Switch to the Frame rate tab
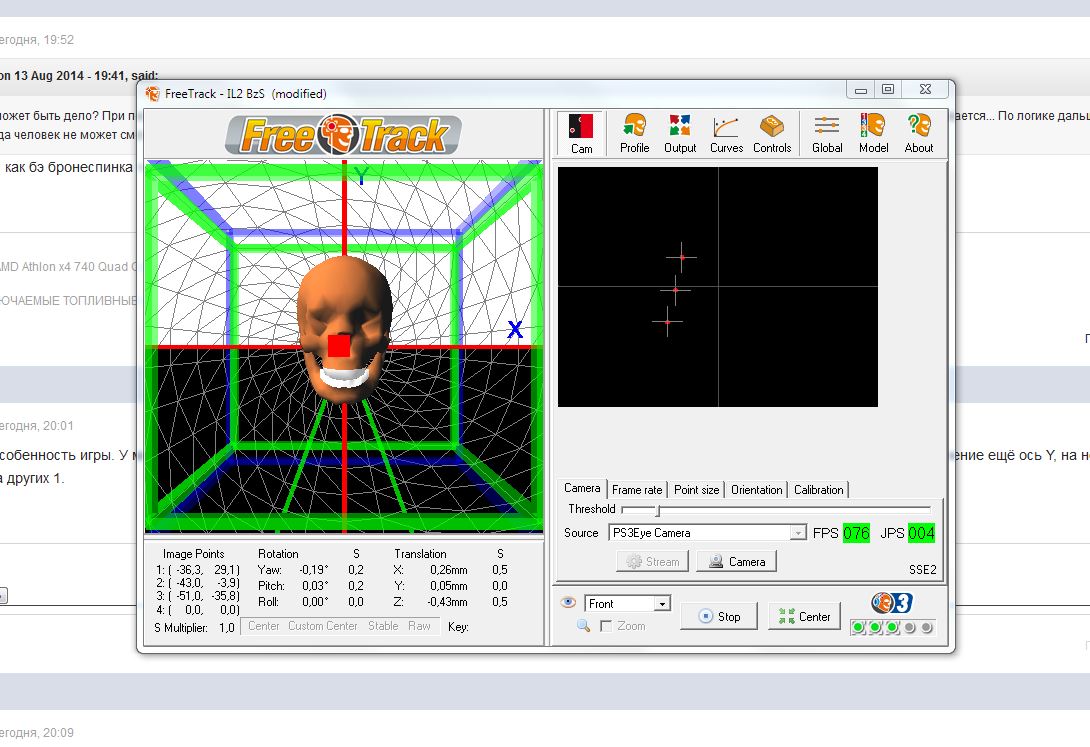The height and width of the screenshot is (747, 1090). (637, 490)
